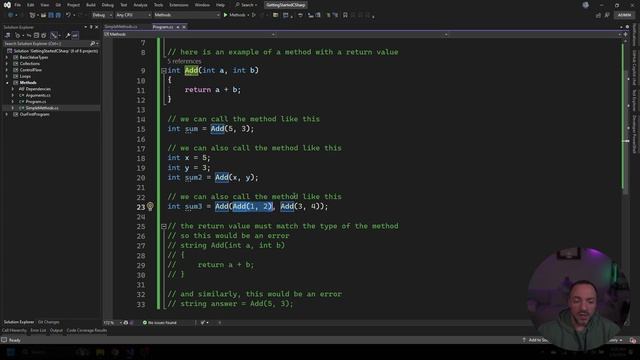Toggle Show All Files in Solution Explorer
This screenshot has width=640, height=360.
(x=44, y=36)
